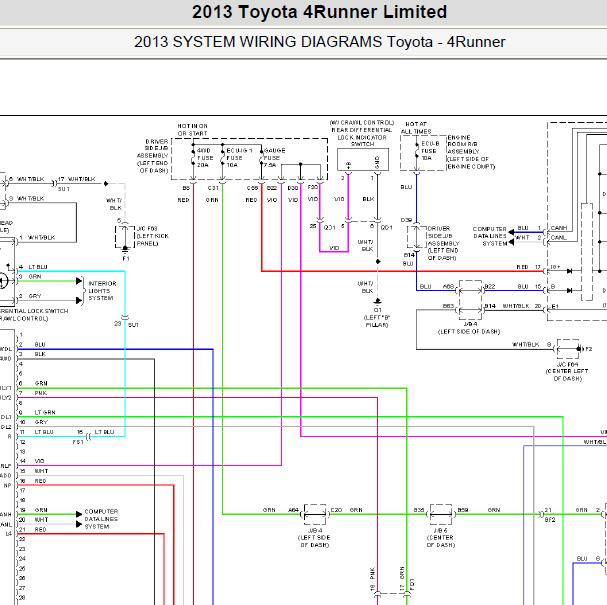
Task: Click the Interior Lights System green arrow
Action: [x=79, y=281]
